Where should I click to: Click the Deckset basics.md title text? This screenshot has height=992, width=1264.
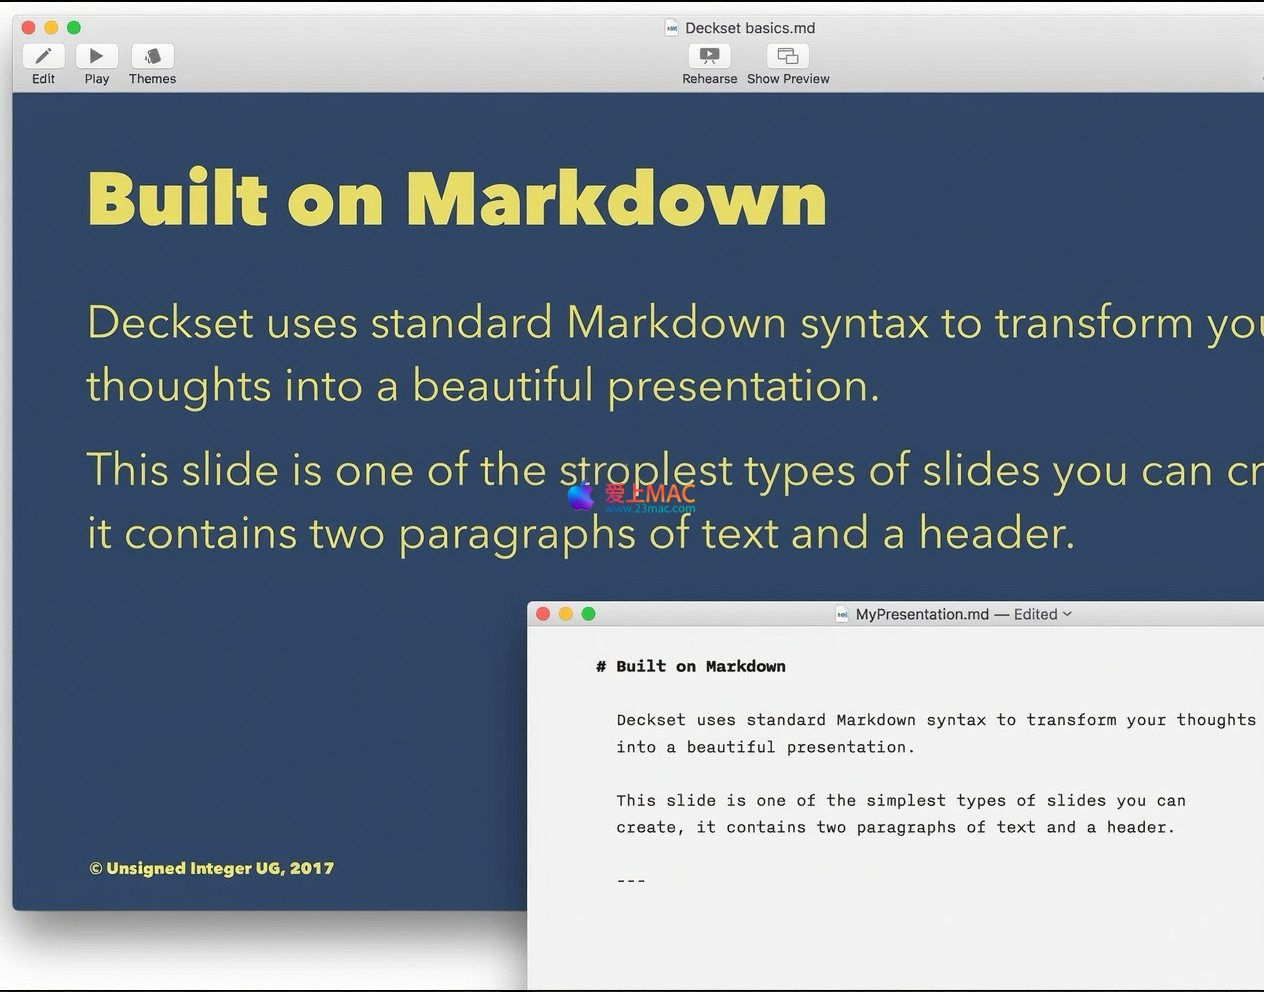[750, 28]
